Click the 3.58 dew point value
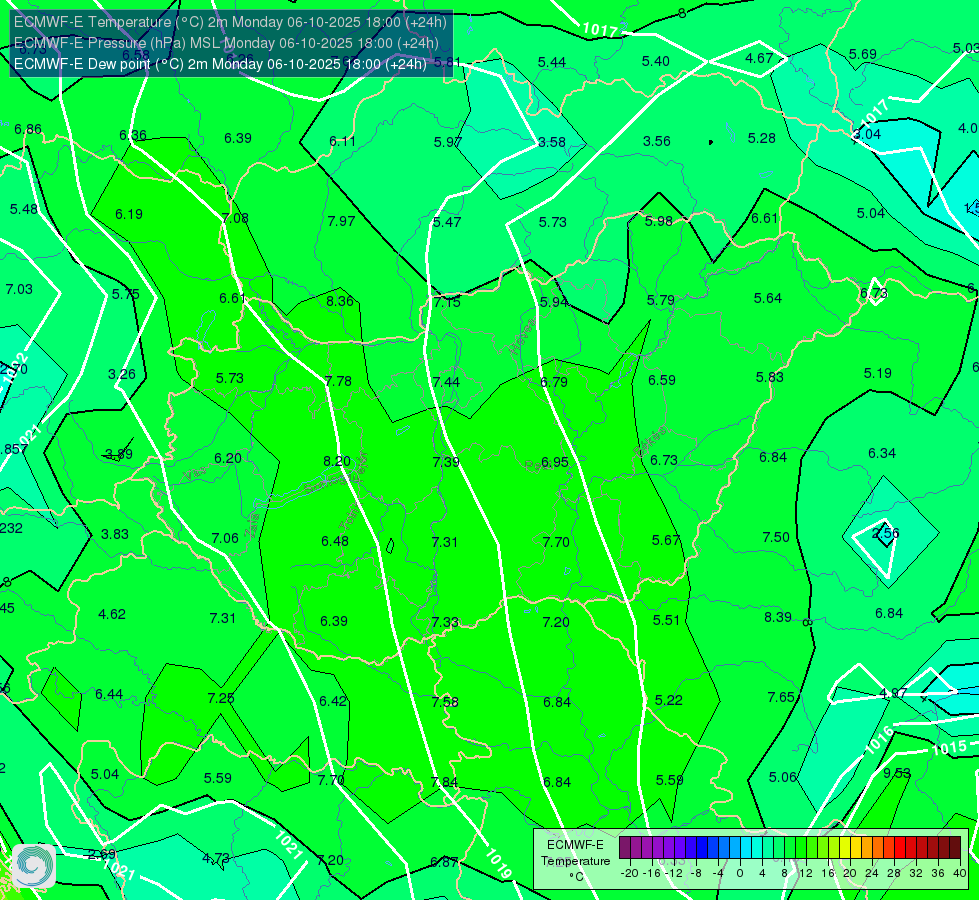This screenshot has width=979, height=900. point(552,142)
